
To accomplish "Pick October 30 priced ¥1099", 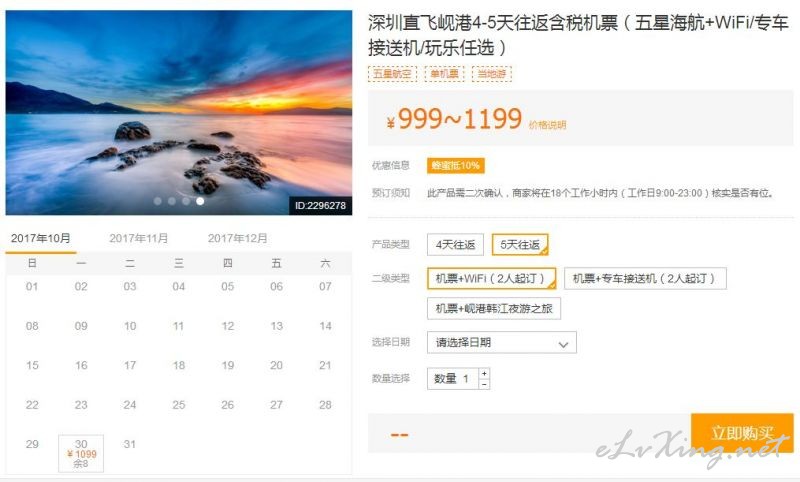I will [x=81, y=453].
